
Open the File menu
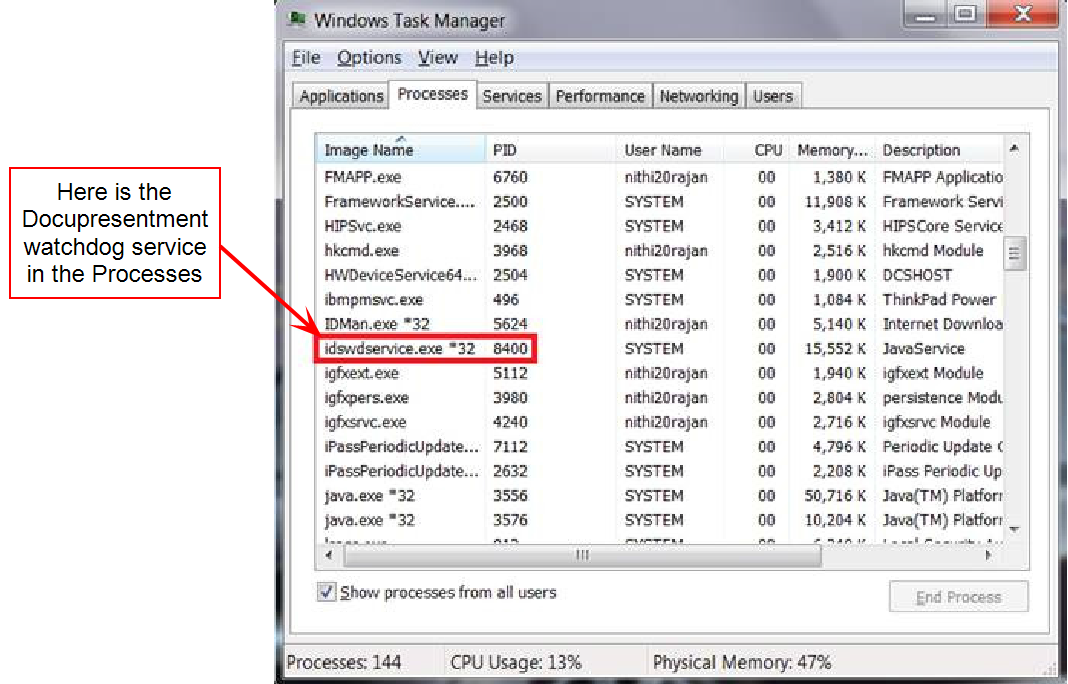[x=305, y=58]
